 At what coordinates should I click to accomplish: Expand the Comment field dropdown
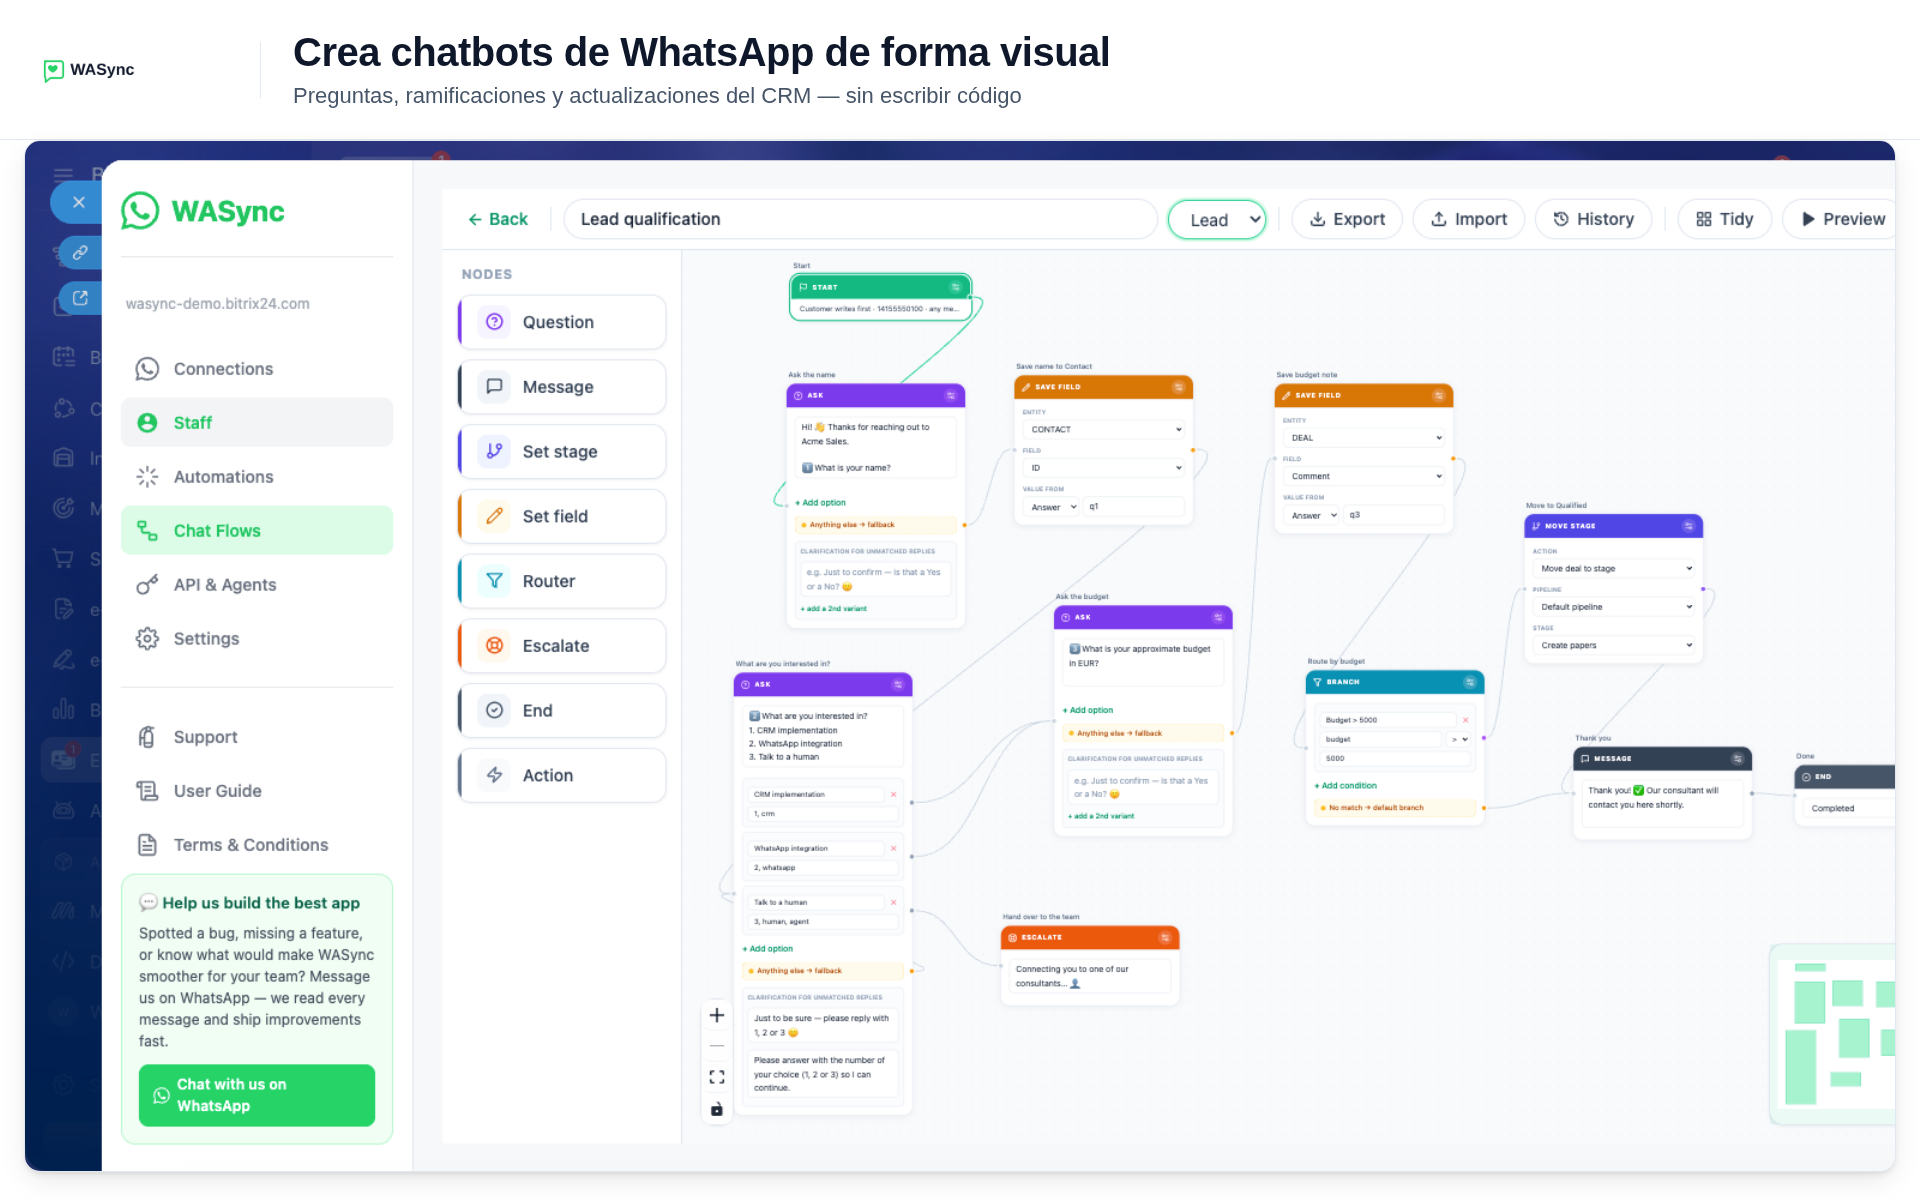[x=1364, y=477]
